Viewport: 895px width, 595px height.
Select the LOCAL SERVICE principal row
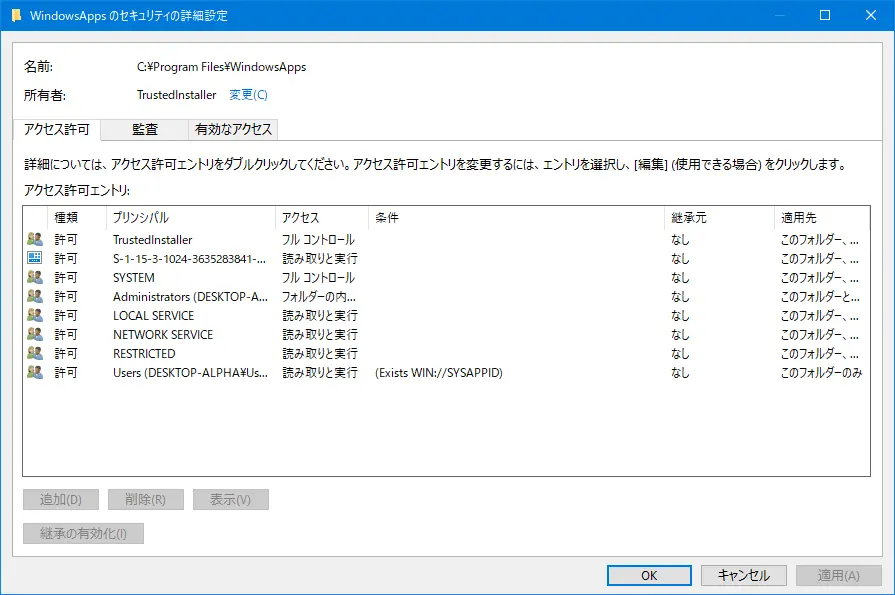(x=446, y=315)
